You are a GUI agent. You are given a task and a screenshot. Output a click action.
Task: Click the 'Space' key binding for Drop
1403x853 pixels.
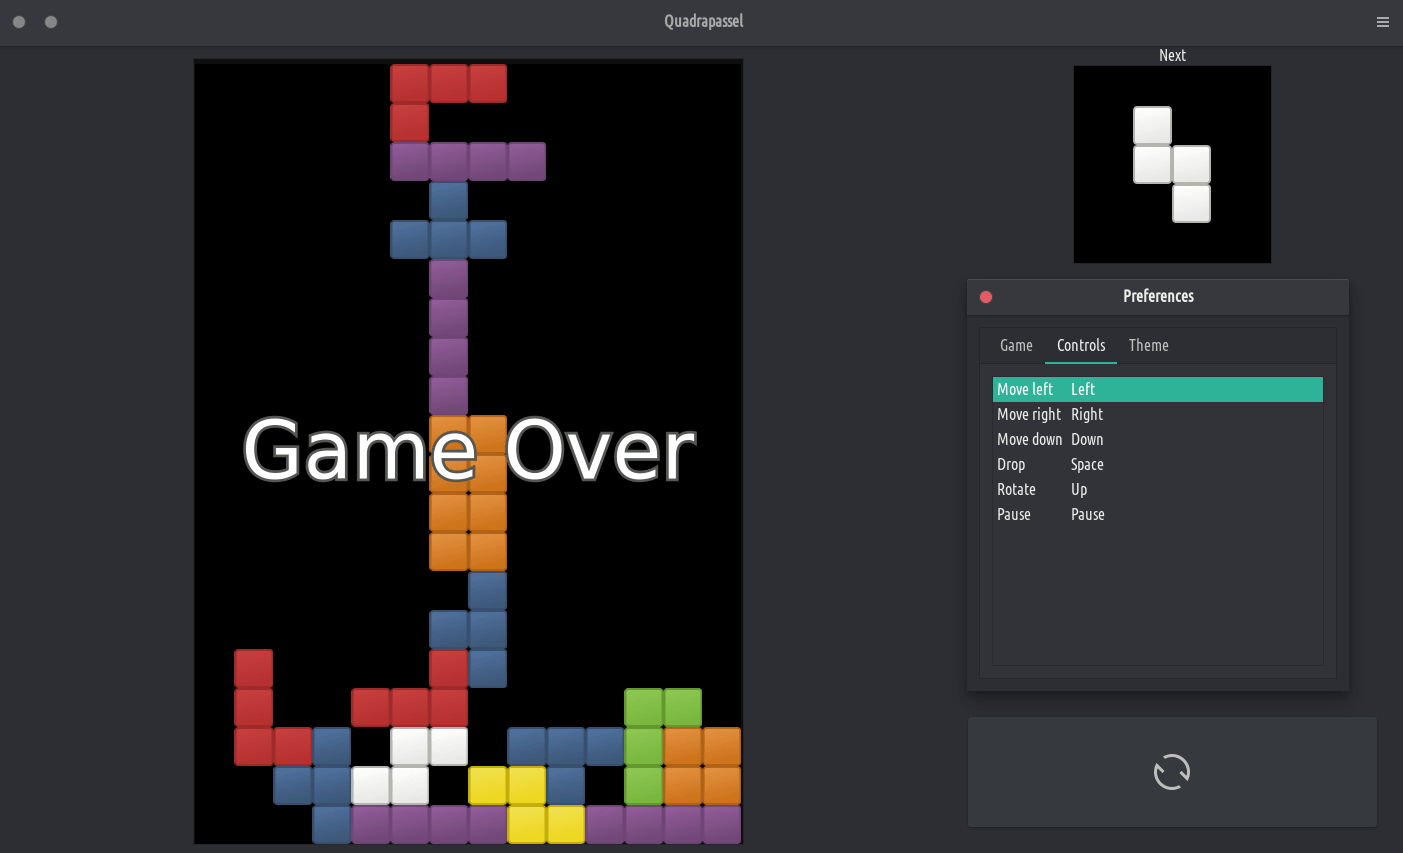[x=1087, y=464]
